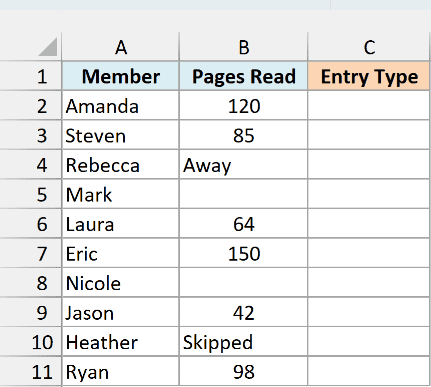The image size is (431, 387).
Task: Select the cell containing 'Mark'
Action: [121, 194]
